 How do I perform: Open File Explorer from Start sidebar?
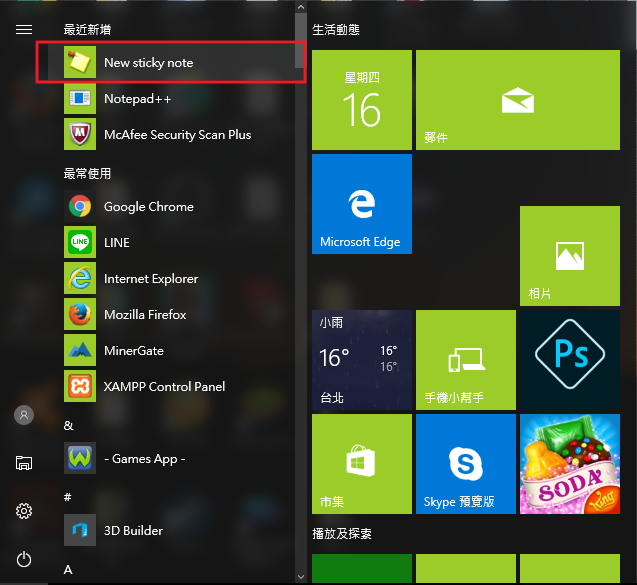pyautogui.click(x=24, y=463)
